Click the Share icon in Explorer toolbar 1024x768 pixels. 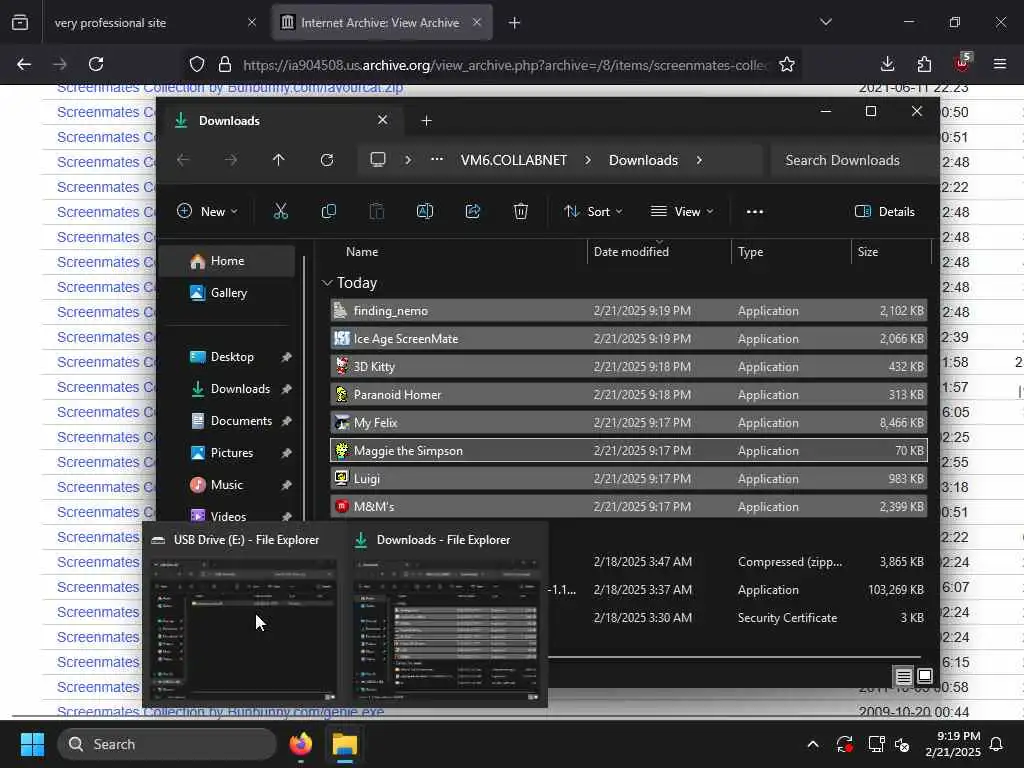click(473, 211)
